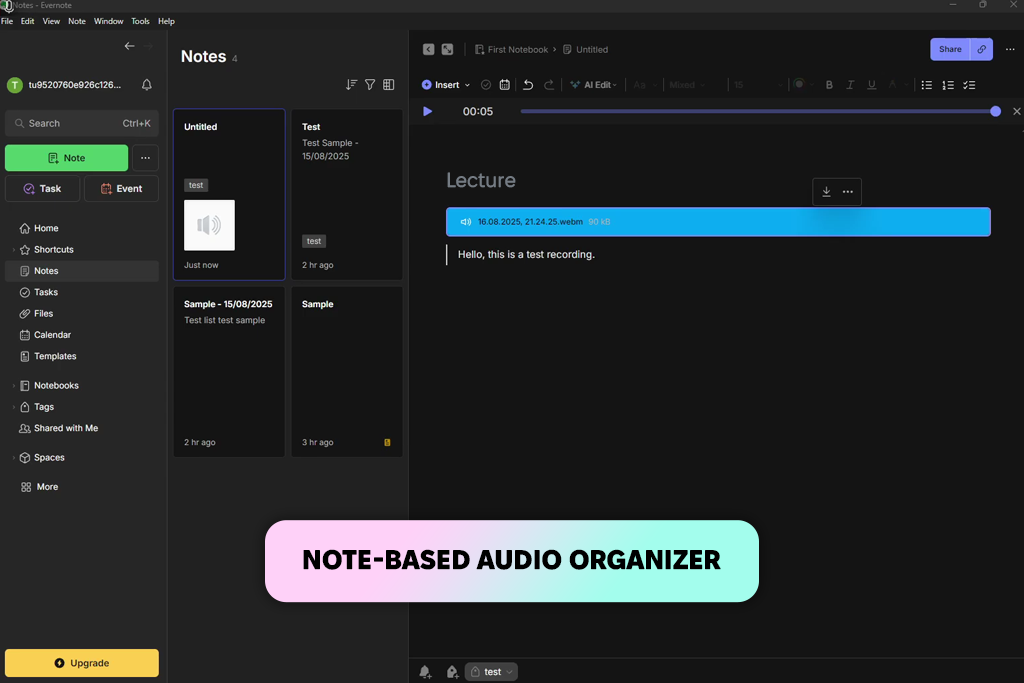This screenshot has height=683, width=1024.
Task: Download the audio attachment
Action: coord(826,191)
